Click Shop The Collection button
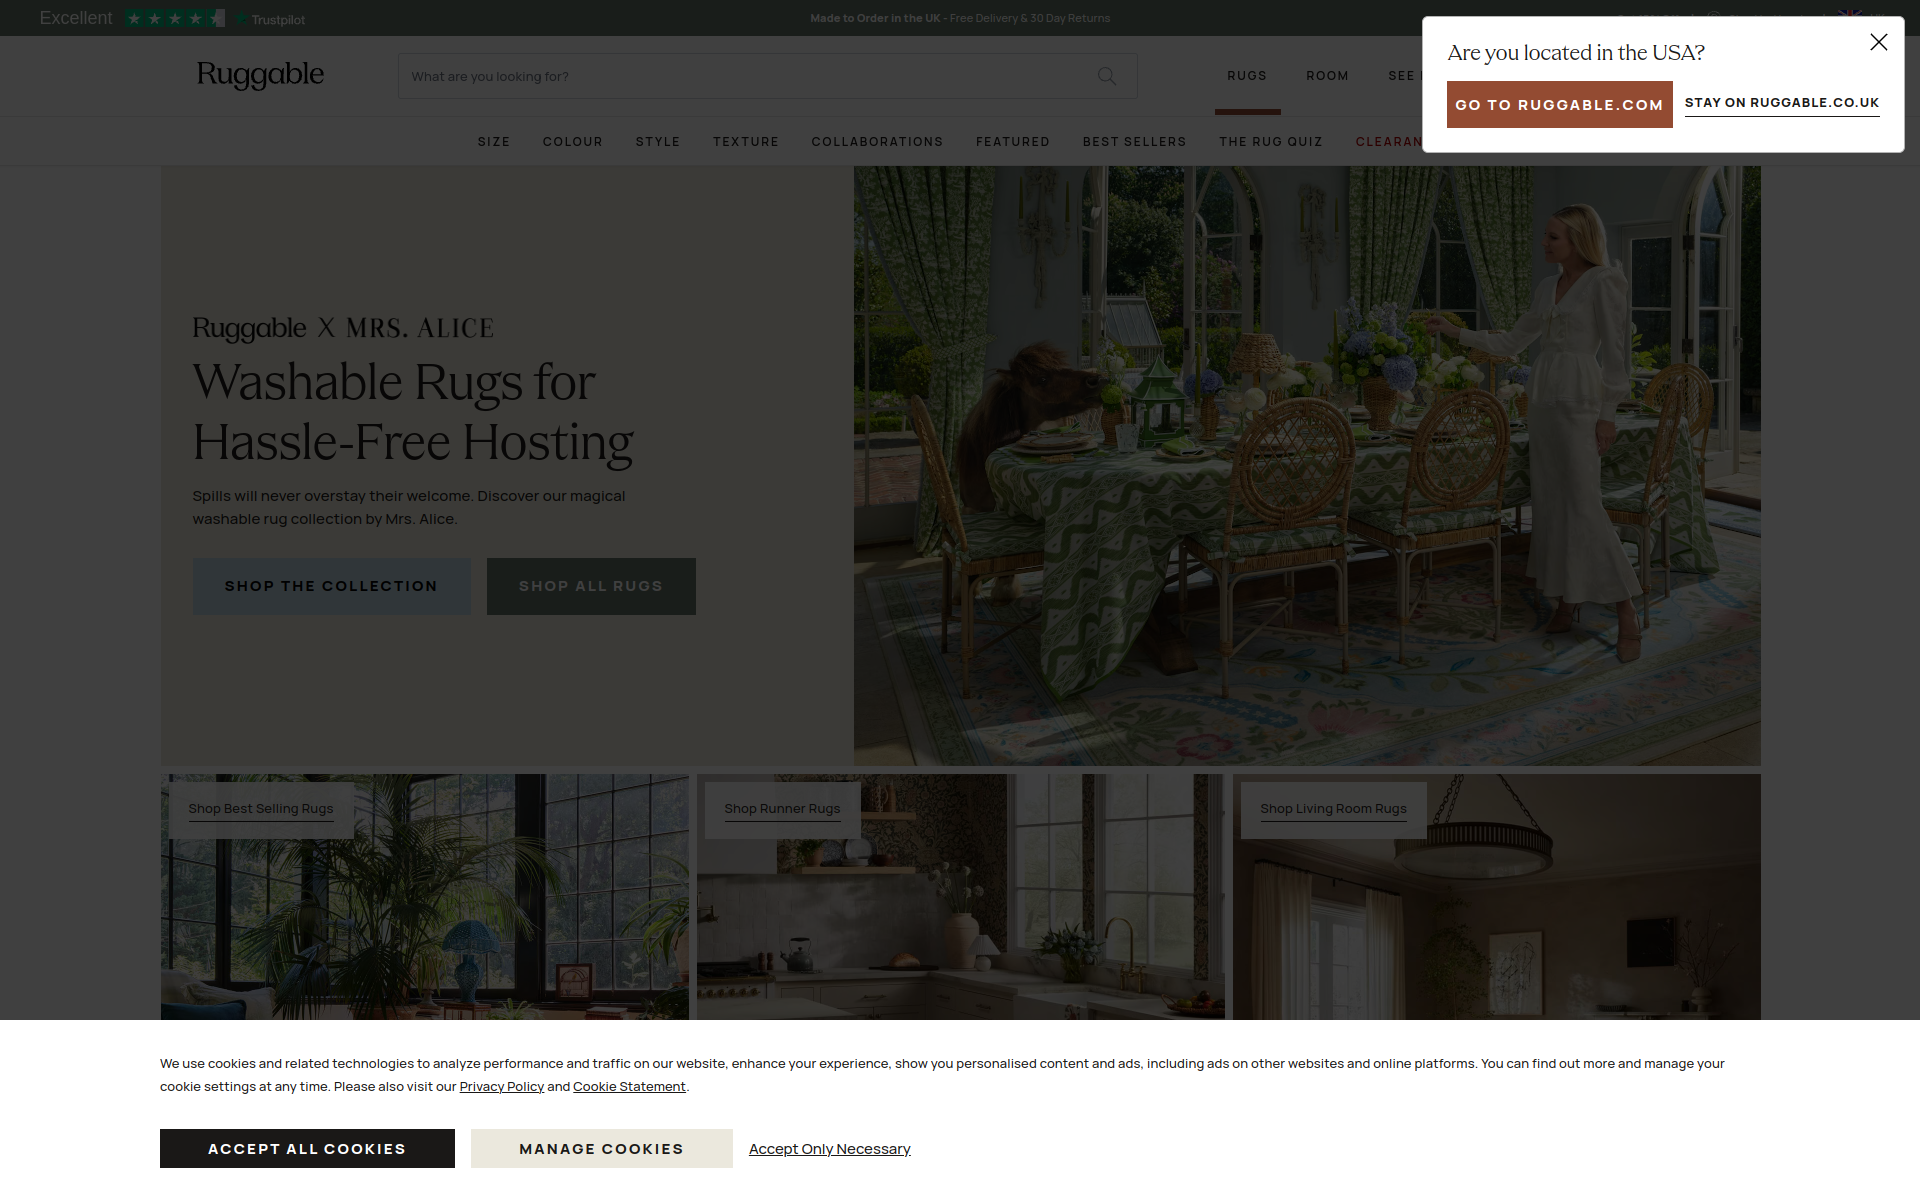1920x1200 pixels. coord(331,586)
